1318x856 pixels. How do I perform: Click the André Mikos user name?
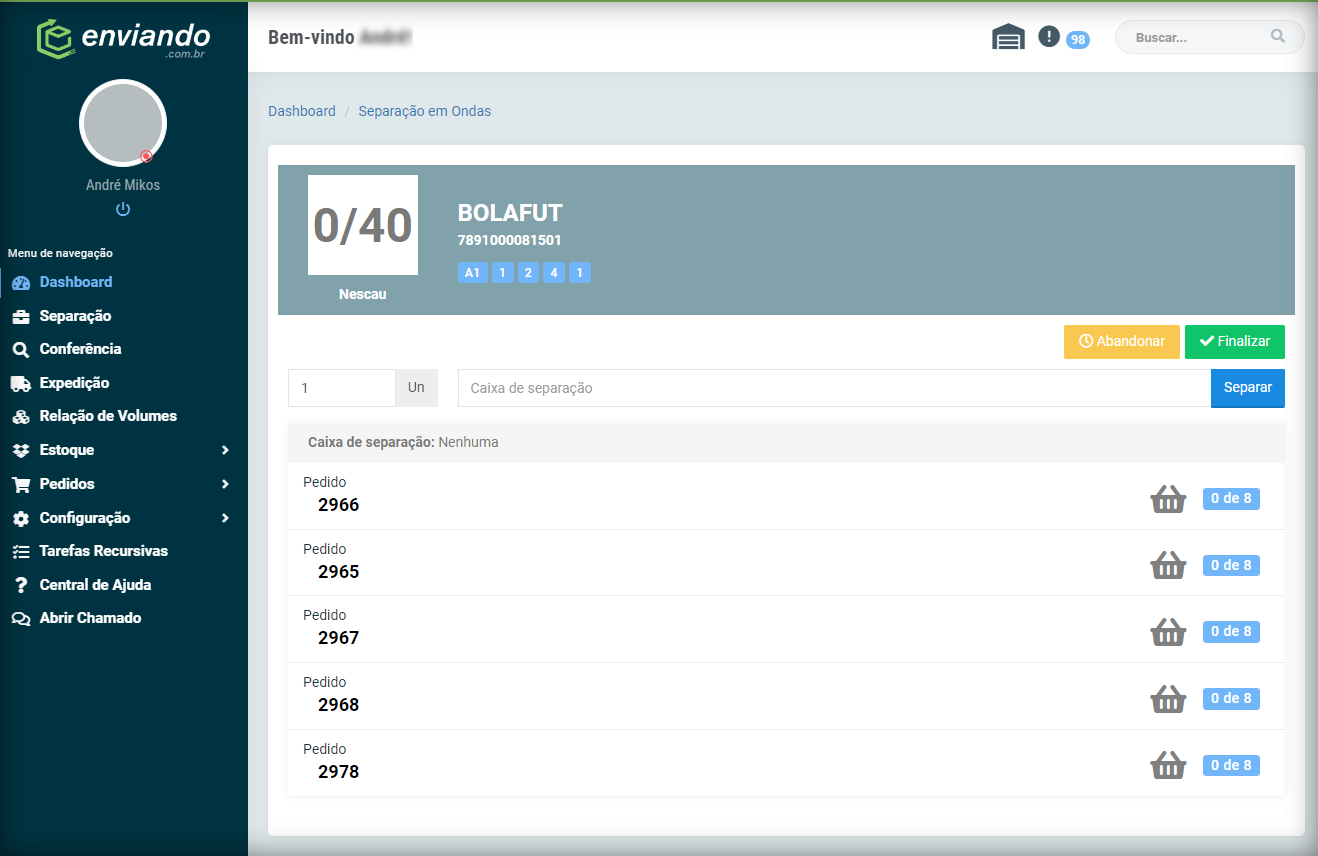(x=123, y=185)
